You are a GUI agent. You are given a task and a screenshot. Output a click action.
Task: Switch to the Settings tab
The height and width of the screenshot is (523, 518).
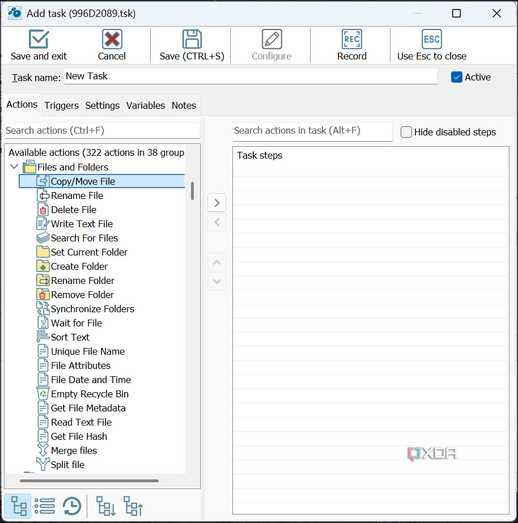coord(102,105)
